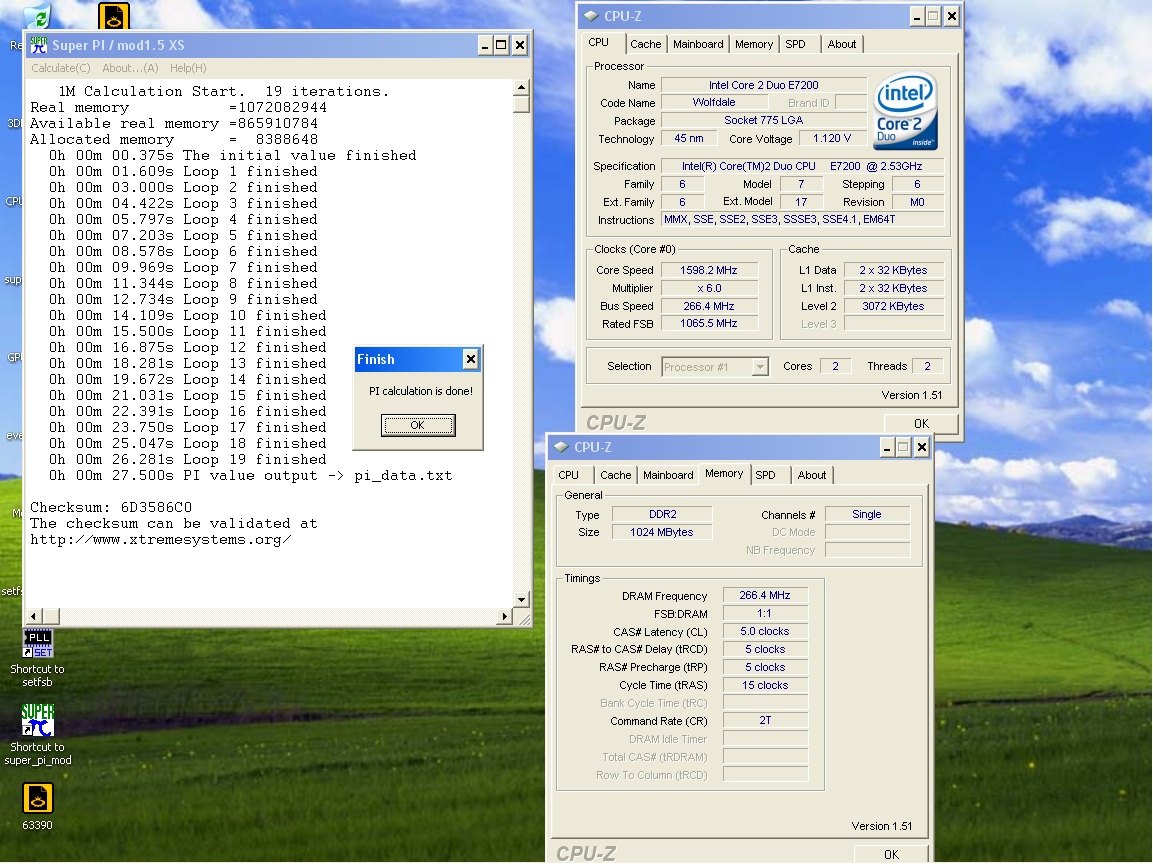Click the Intel Core 2 Duo E7200 name field
1153x864 pixels.
[763, 85]
